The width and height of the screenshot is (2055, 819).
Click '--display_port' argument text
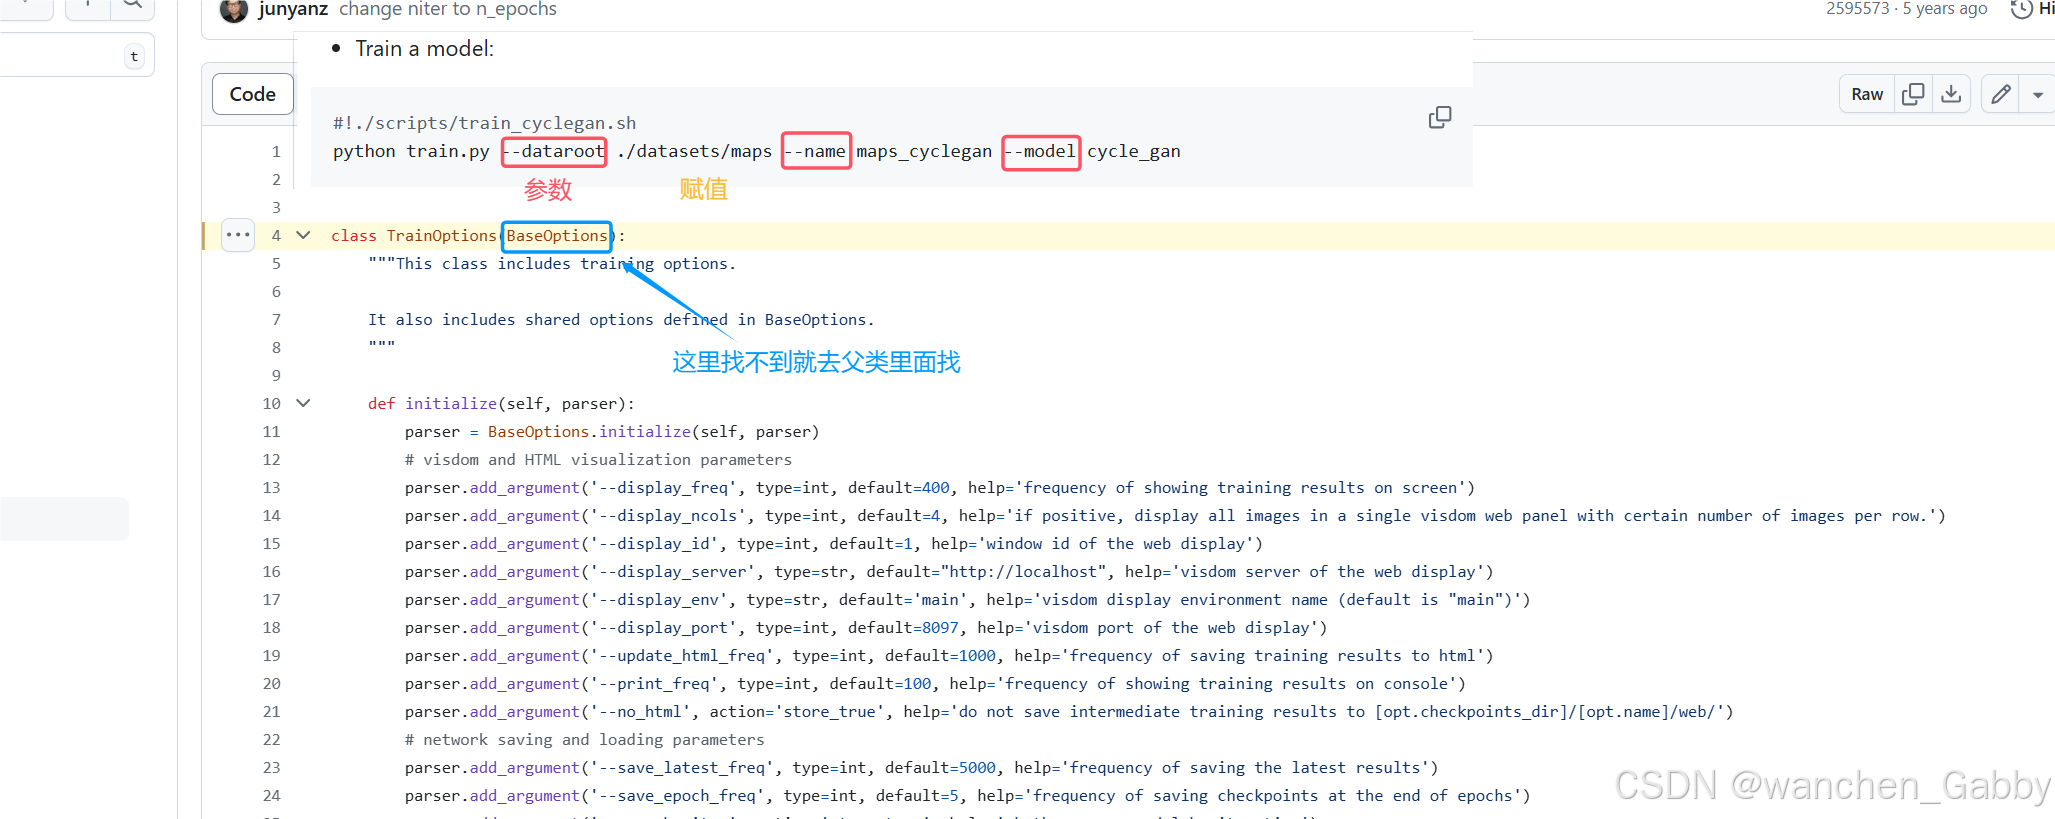pyautogui.click(x=664, y=627)
